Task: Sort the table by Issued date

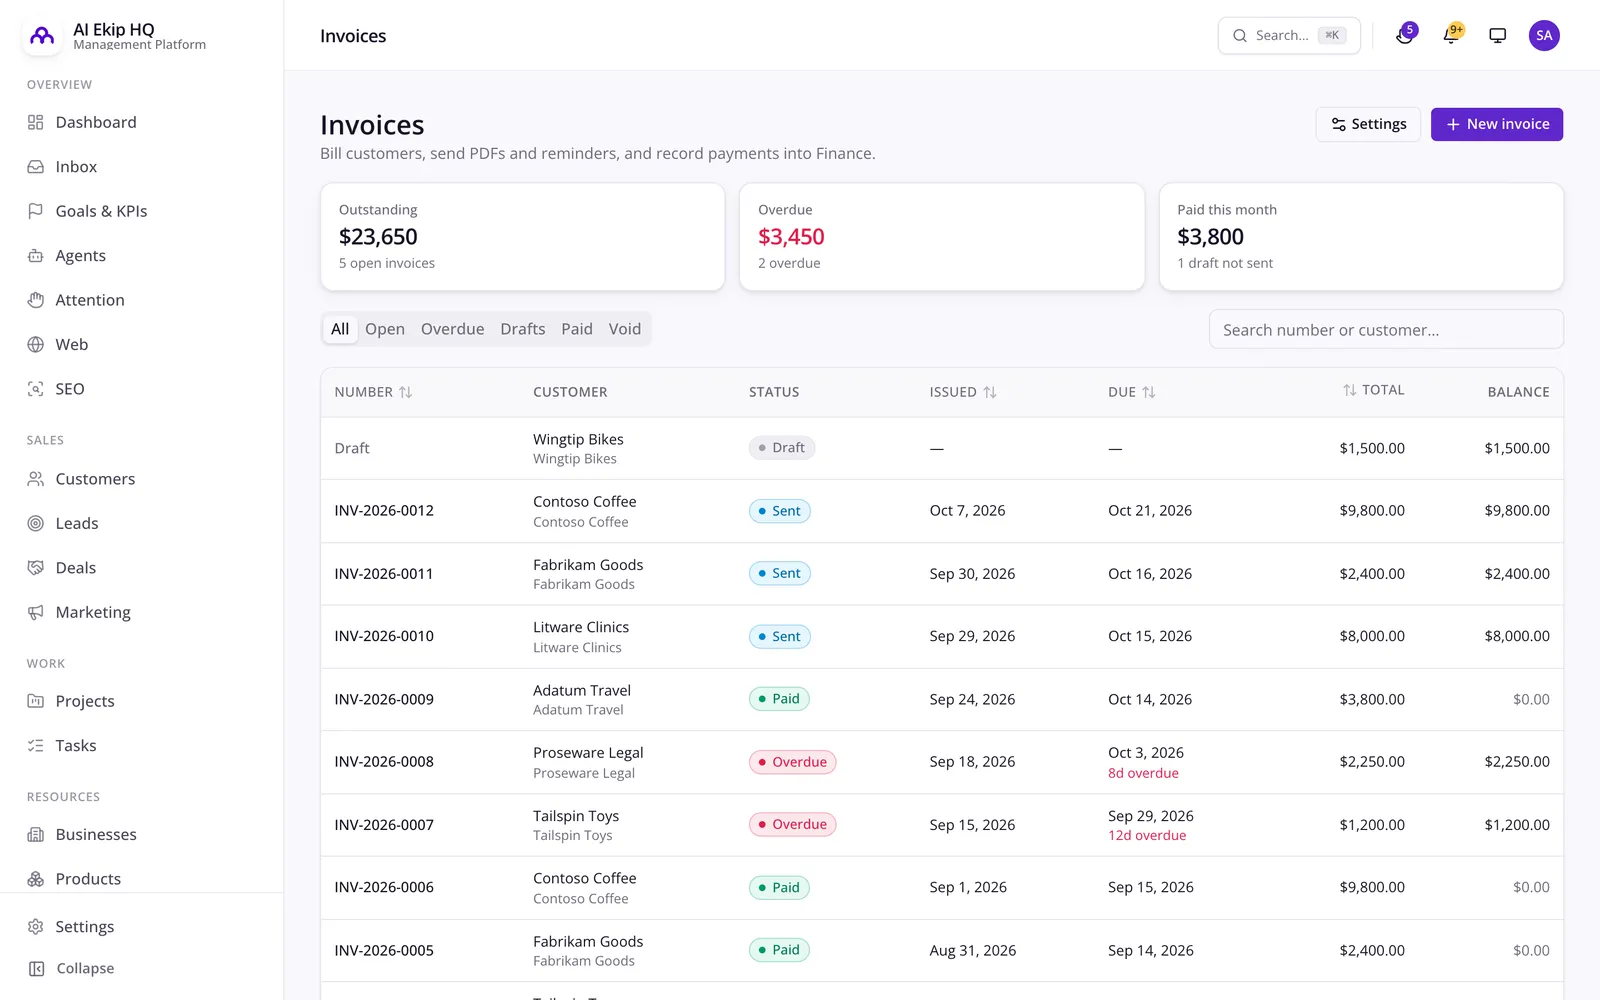Action: click(x=963, y=392)
